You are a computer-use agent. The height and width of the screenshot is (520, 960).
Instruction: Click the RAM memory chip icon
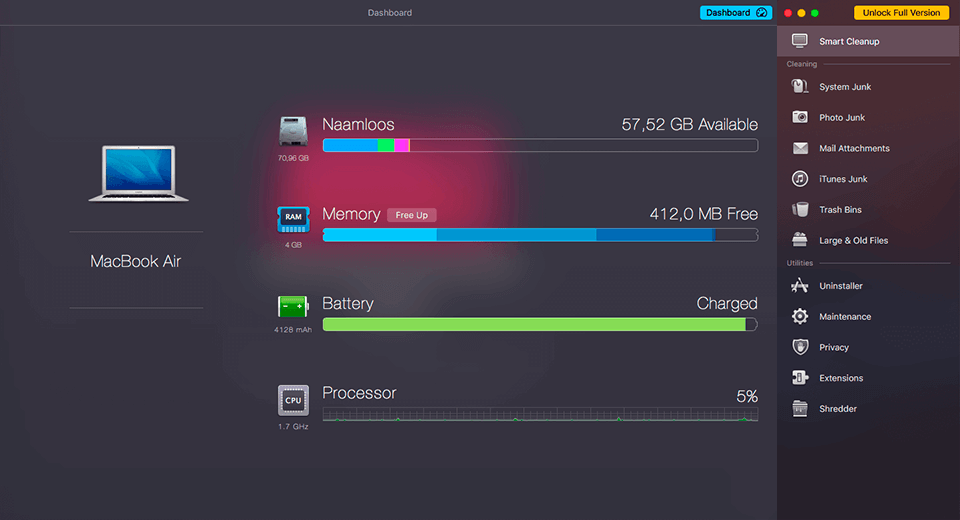tap(293, 220)
